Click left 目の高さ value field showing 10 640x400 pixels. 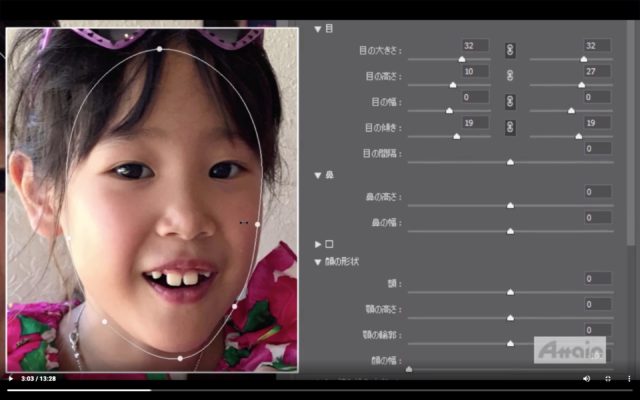coord(476,71)
